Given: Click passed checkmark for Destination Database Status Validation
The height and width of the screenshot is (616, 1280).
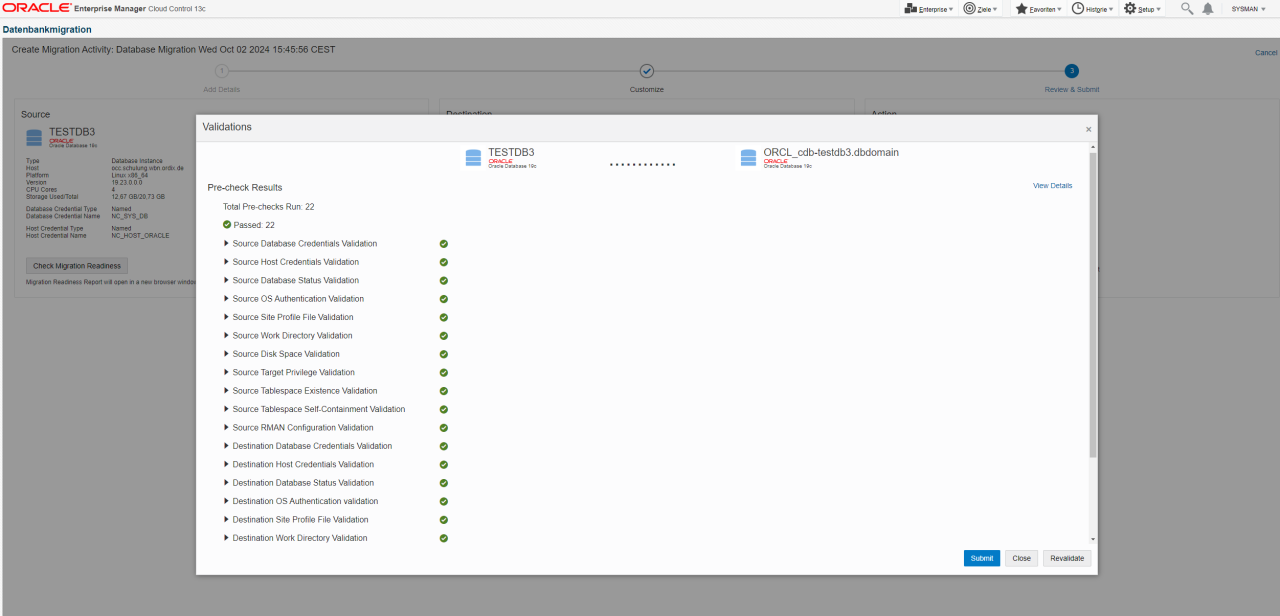Looking at the screenshot, I should [444, 483].
